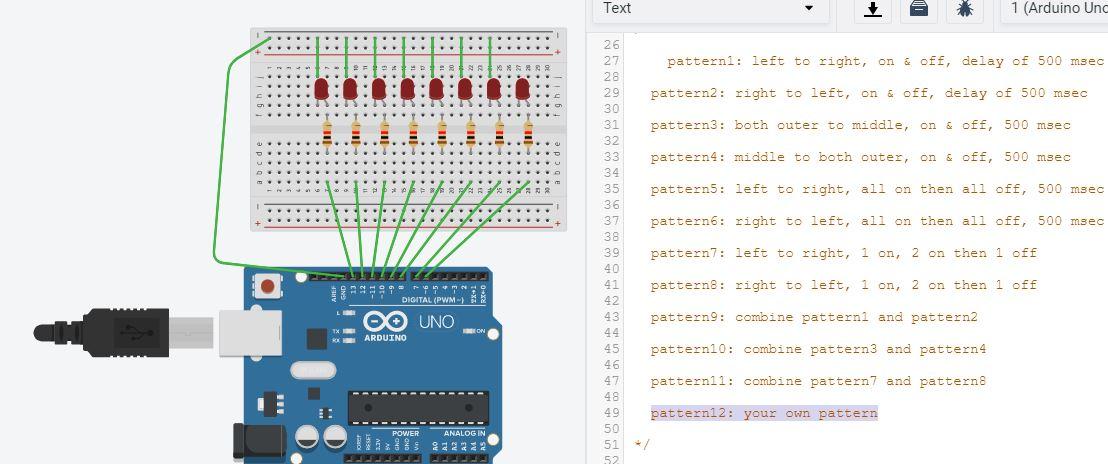Click the closing comment marker on line 51
Viewport: 1108px width, 464px height.
pos(642,445)
